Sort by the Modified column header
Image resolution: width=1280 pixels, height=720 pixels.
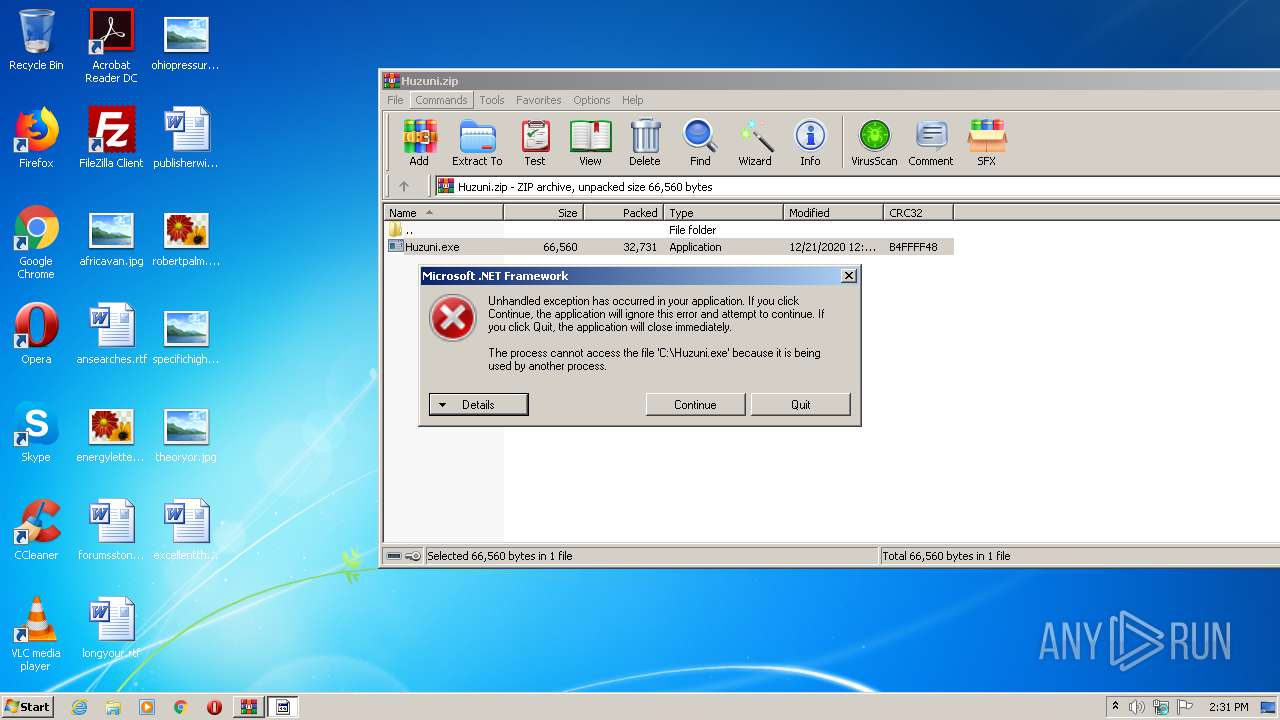click(x=834, y=212)
